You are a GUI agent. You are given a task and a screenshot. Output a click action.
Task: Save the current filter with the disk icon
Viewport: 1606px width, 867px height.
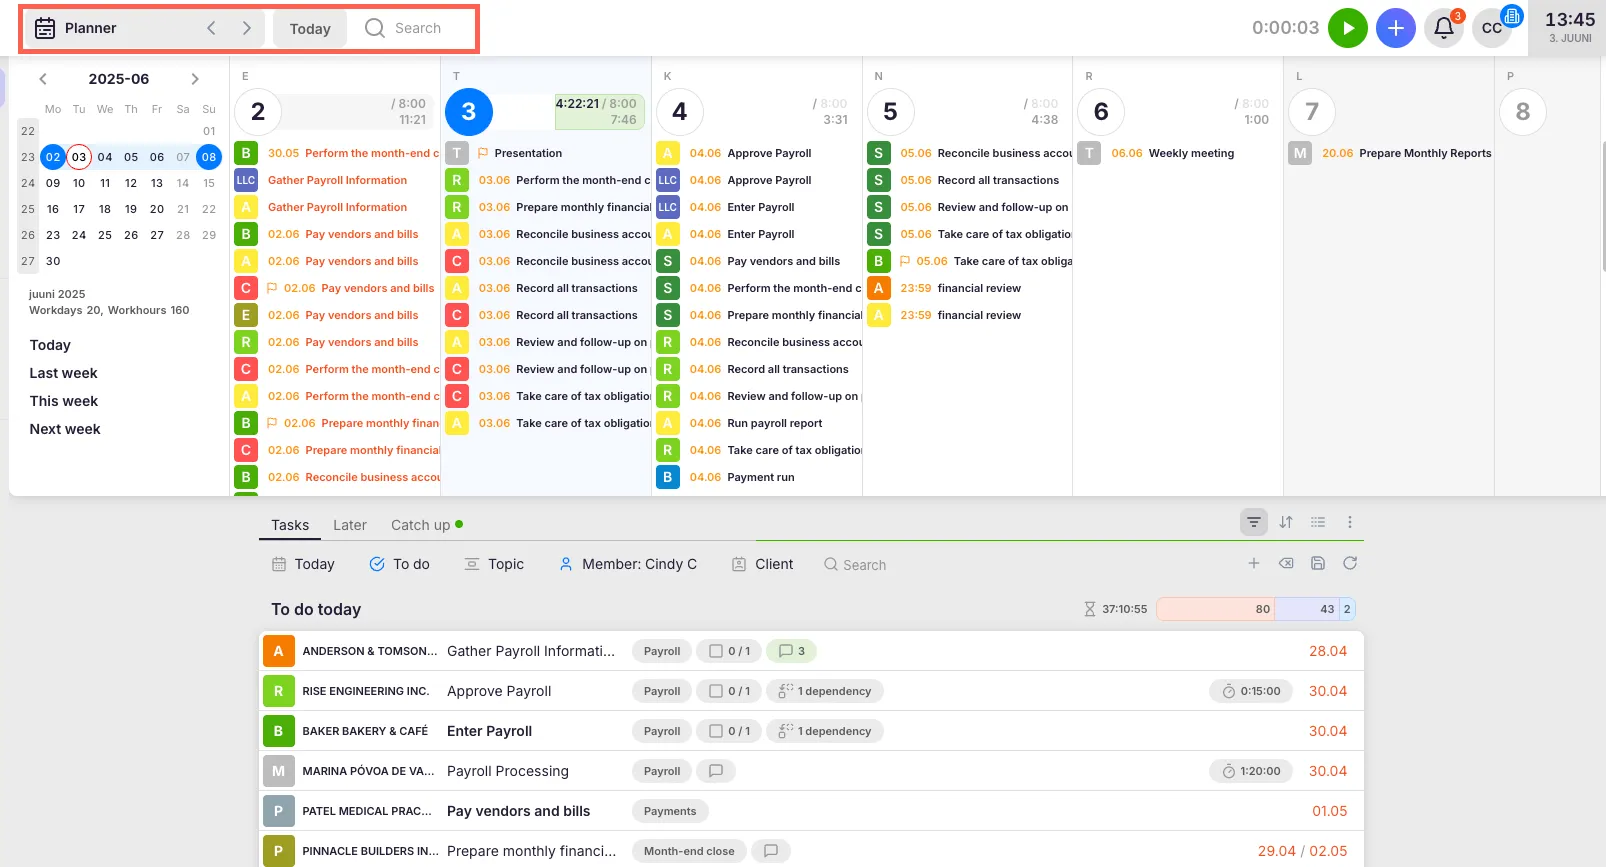point(1318,564)
